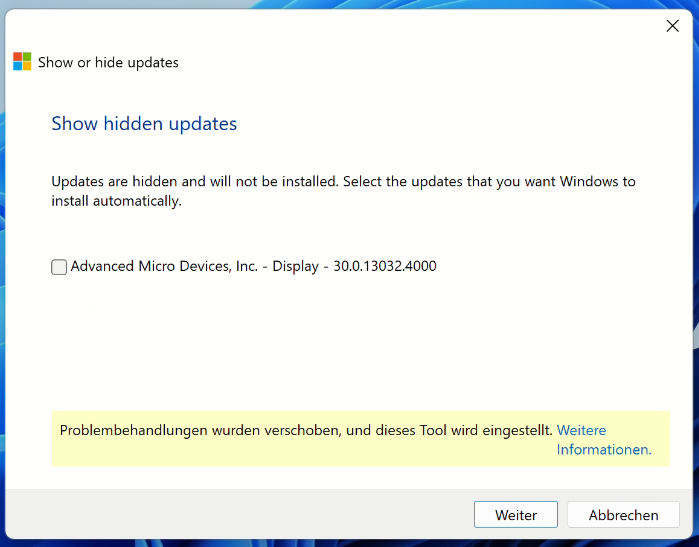The height and width of the screenshot is (547, 699).
Task: Click the Microsoft logo icon in the title
Action: [22, 62]
